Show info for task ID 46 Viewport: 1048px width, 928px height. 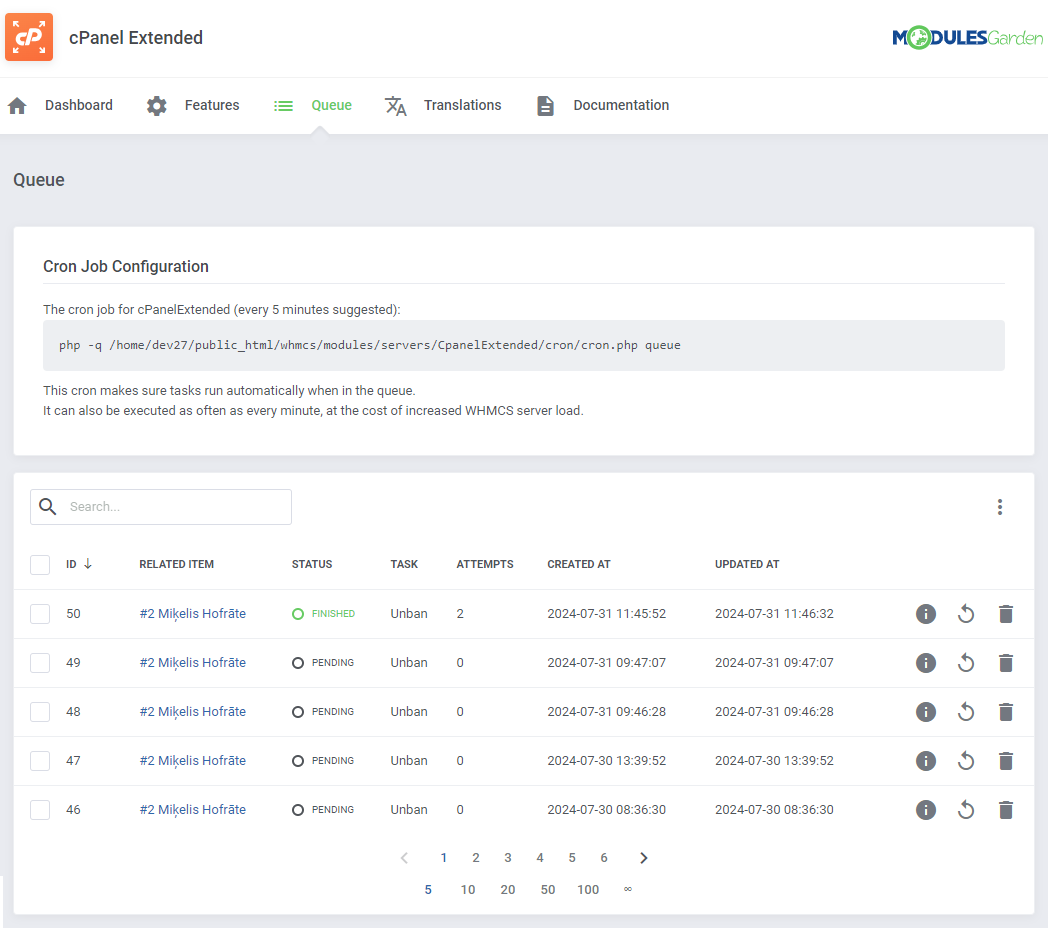click(926, 810)
